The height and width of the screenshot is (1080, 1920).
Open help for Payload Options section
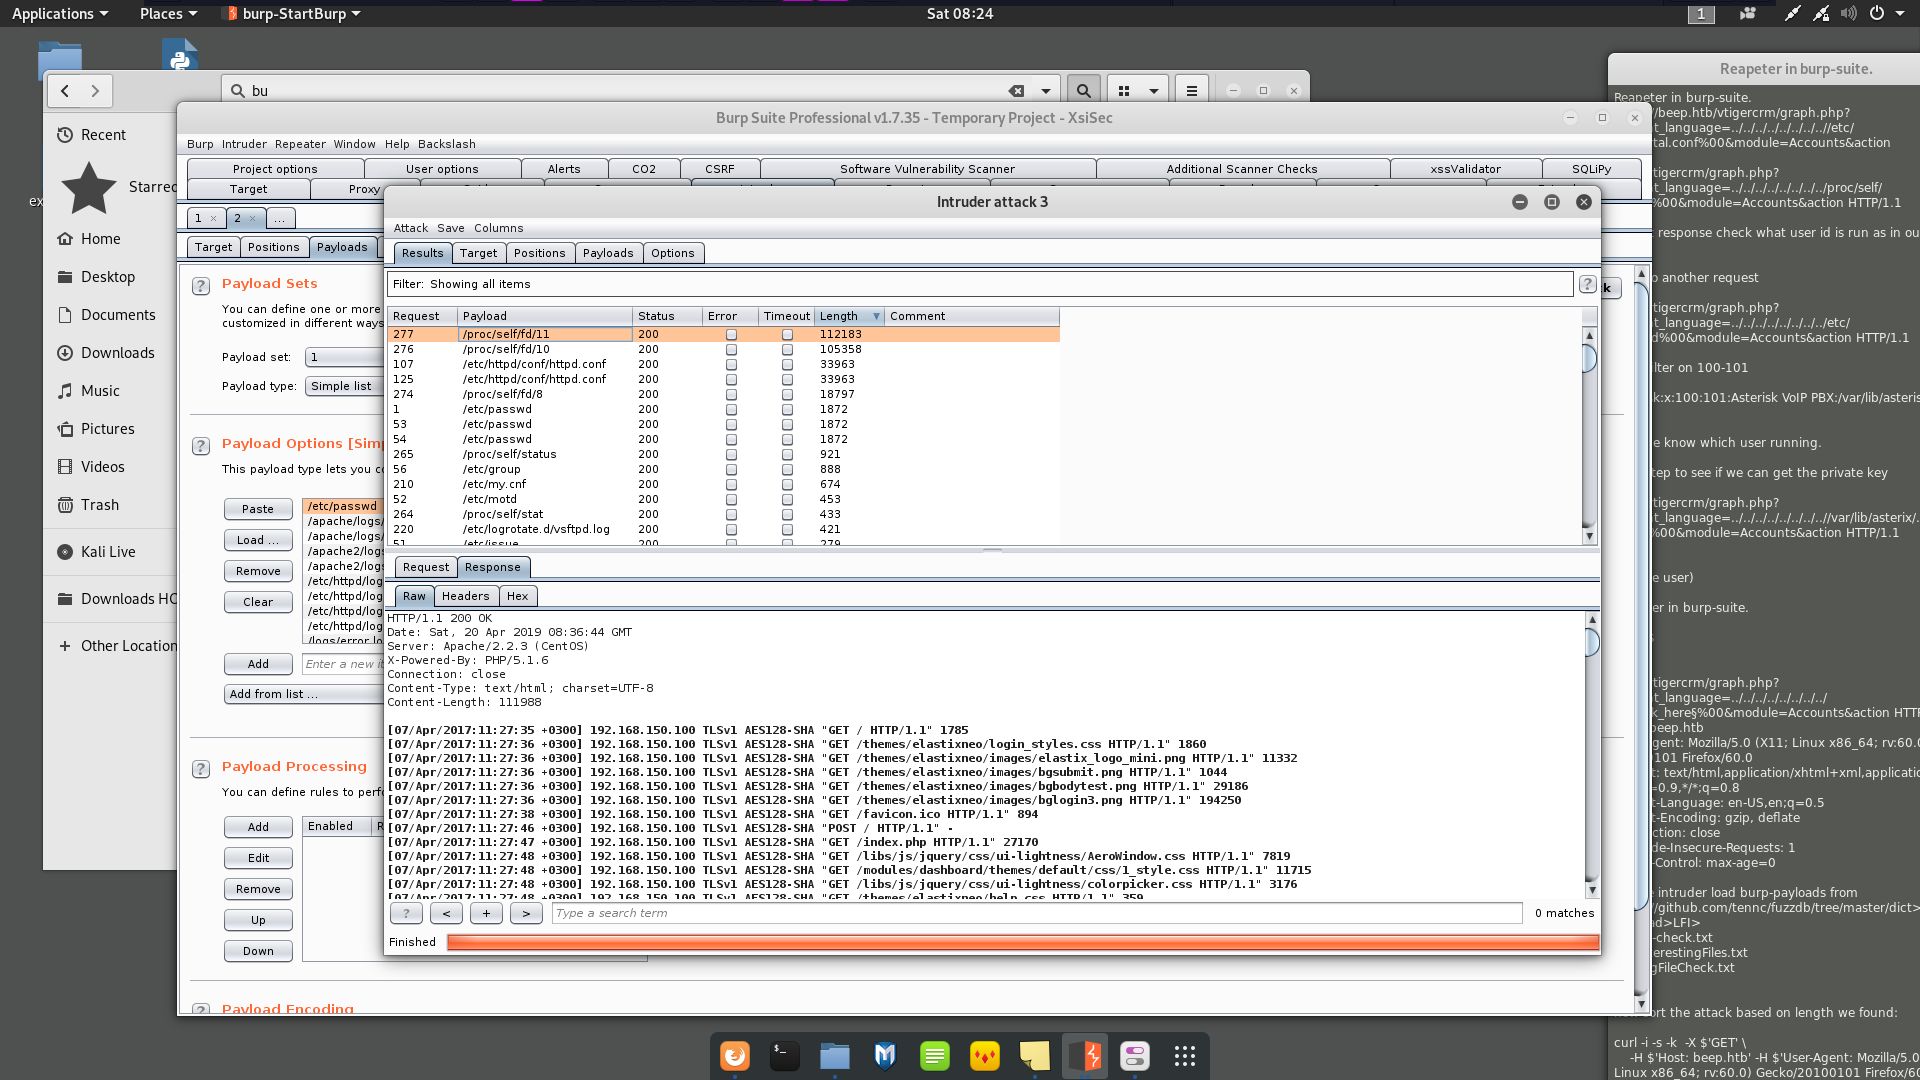(201, 446)
